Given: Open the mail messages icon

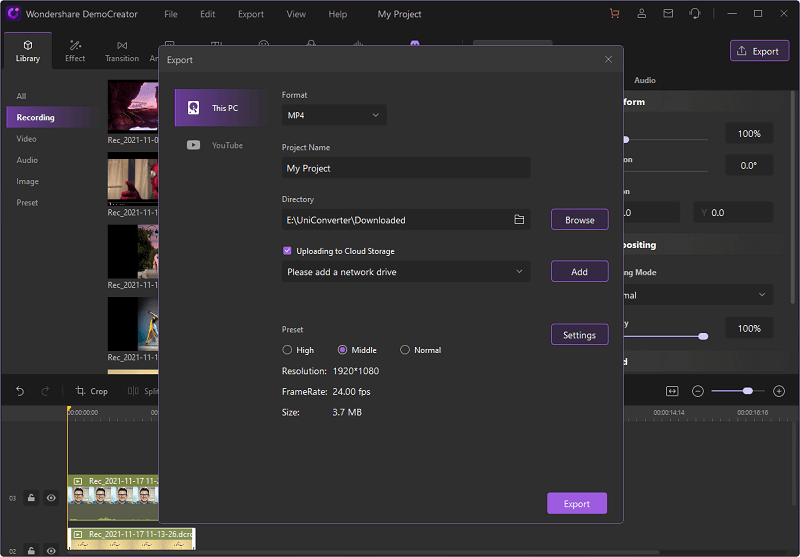Looking at the screenshot, I should [668, 14].
